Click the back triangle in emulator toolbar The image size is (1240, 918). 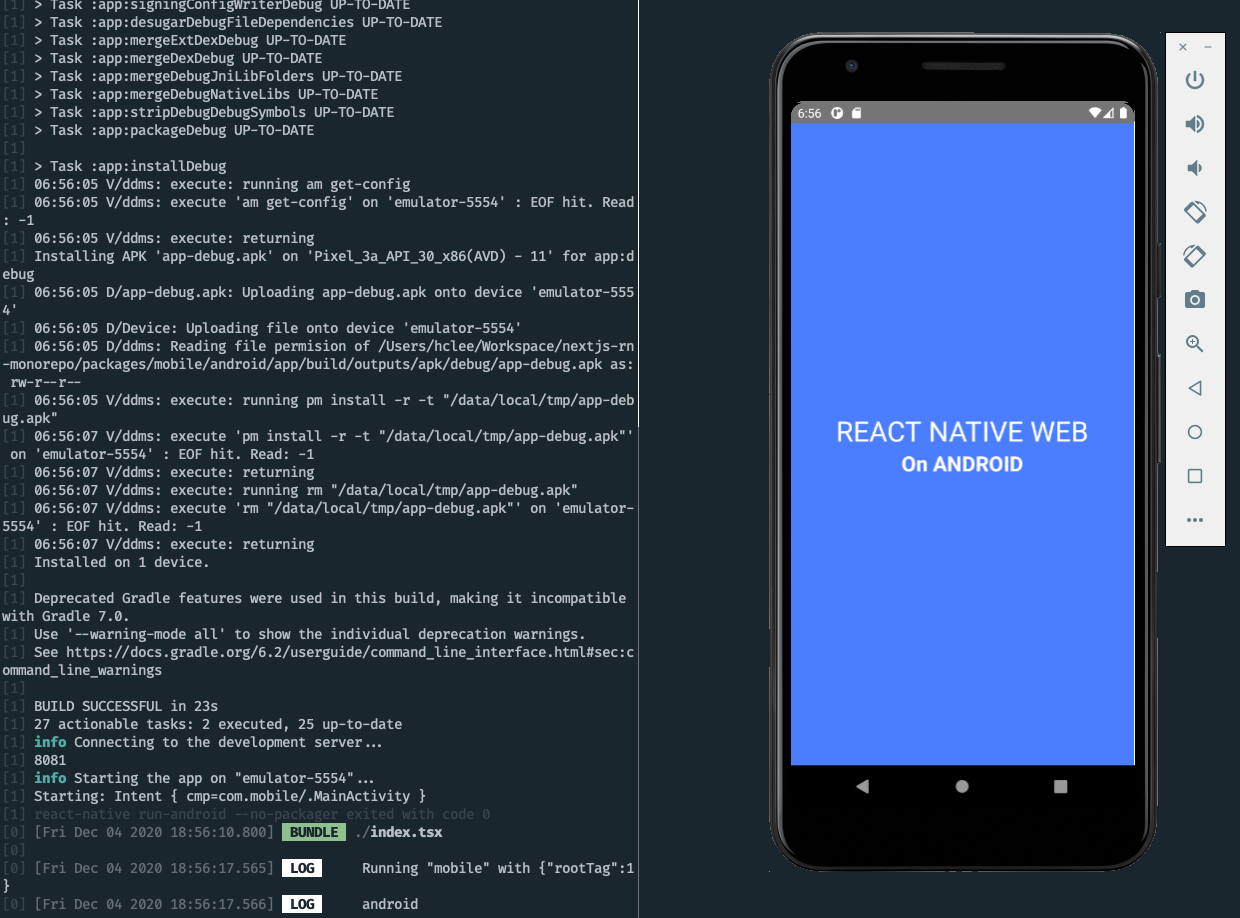[x=1194, y=388]
